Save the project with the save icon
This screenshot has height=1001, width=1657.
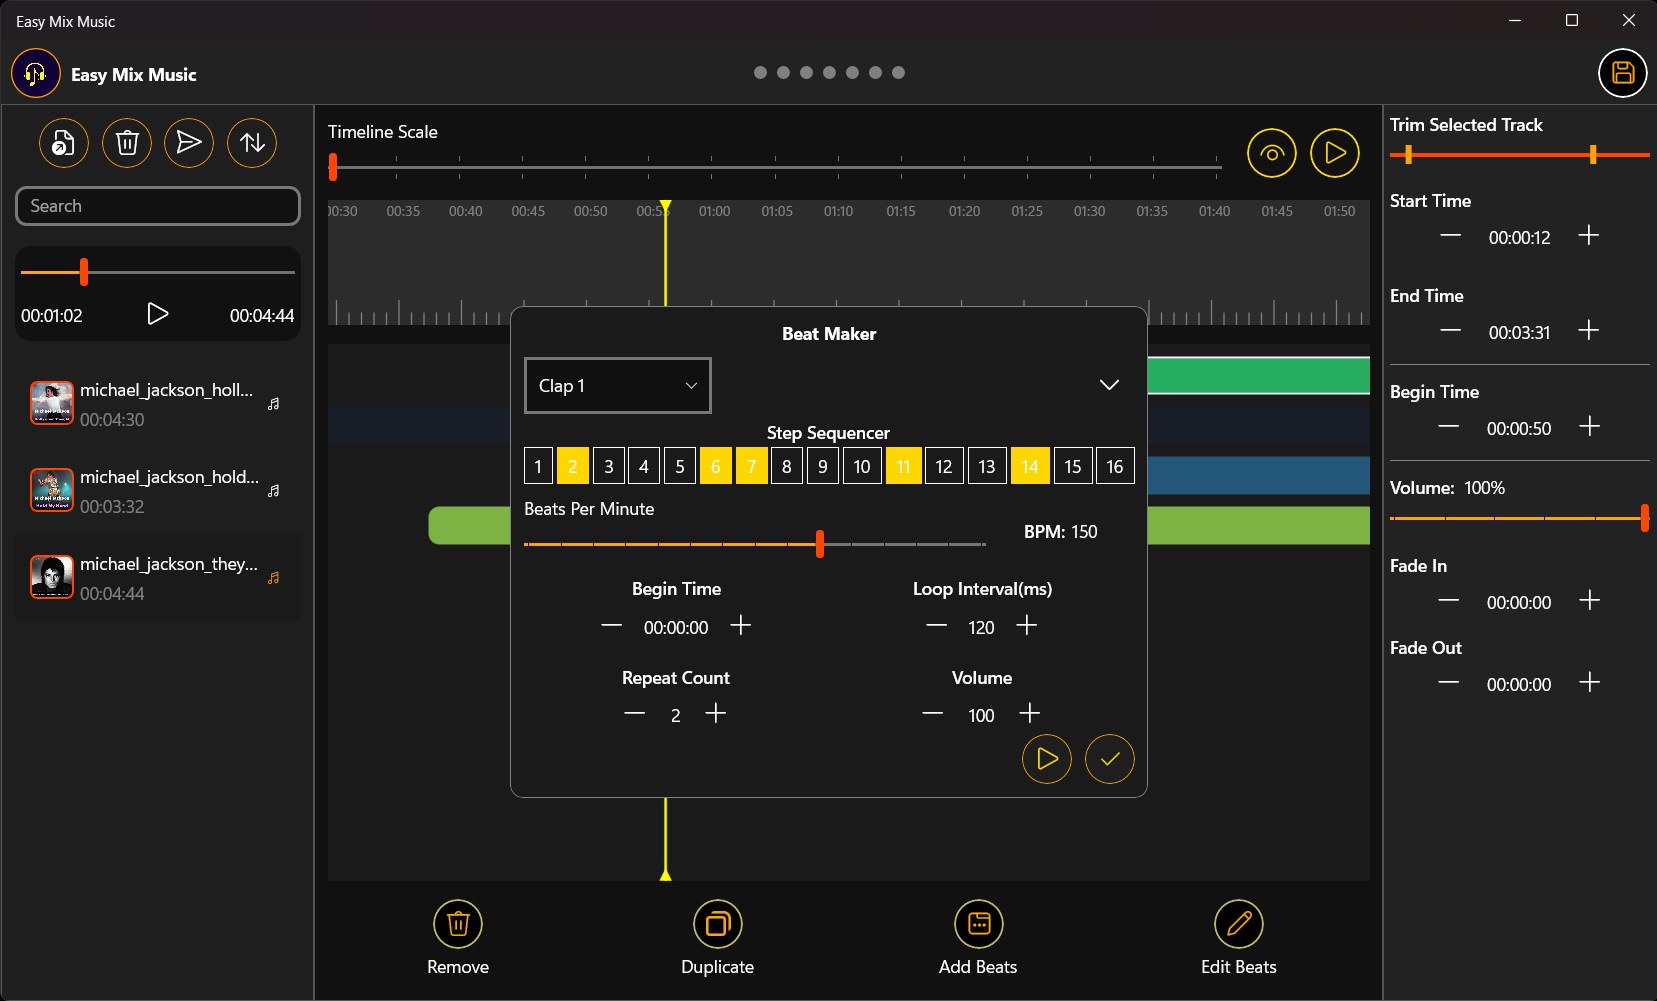tap(1621, 73)
